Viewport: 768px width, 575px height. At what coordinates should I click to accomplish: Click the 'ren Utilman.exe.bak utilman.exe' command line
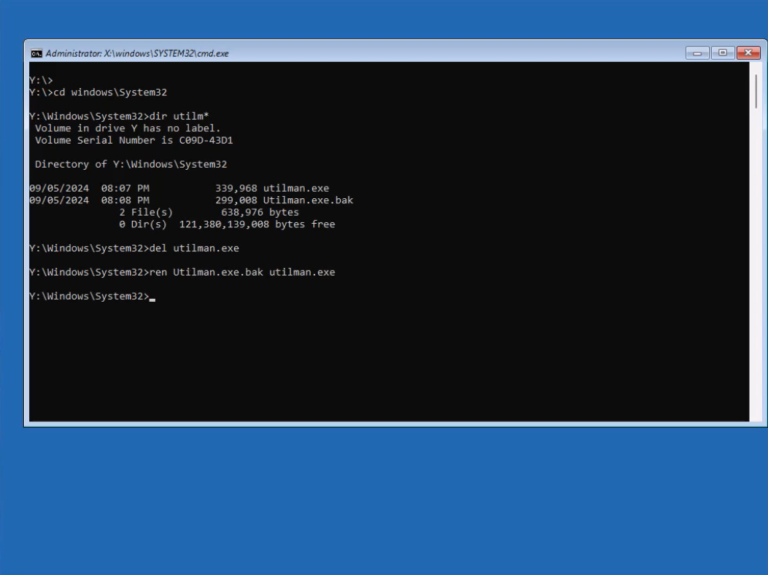coord(182,272)
